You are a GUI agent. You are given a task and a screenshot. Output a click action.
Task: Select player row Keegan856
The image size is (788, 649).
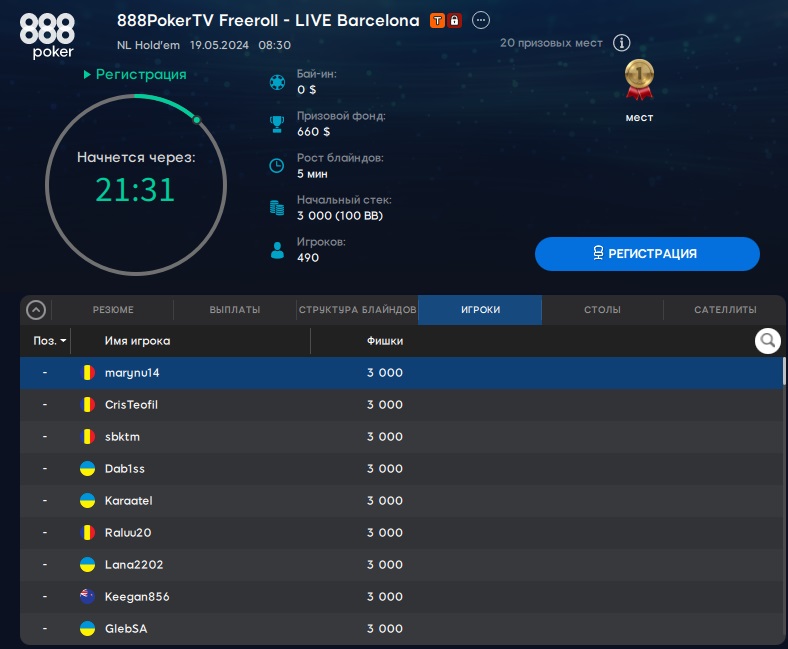(401, 597)
